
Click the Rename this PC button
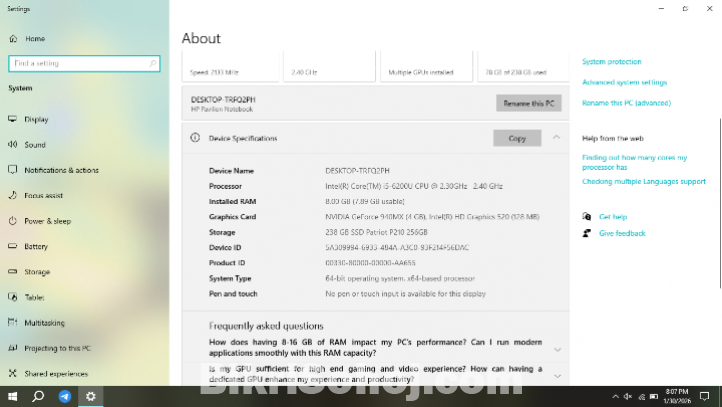[x=528, y=103]
